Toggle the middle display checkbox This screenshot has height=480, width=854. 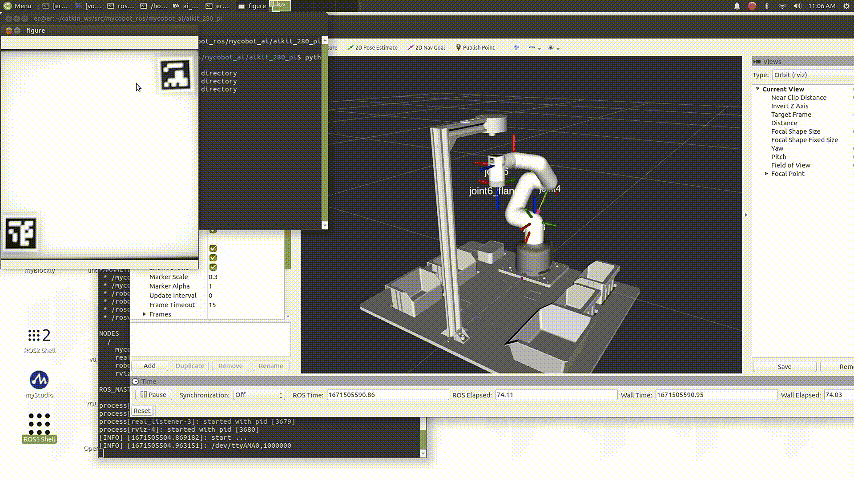pos(212,256)
